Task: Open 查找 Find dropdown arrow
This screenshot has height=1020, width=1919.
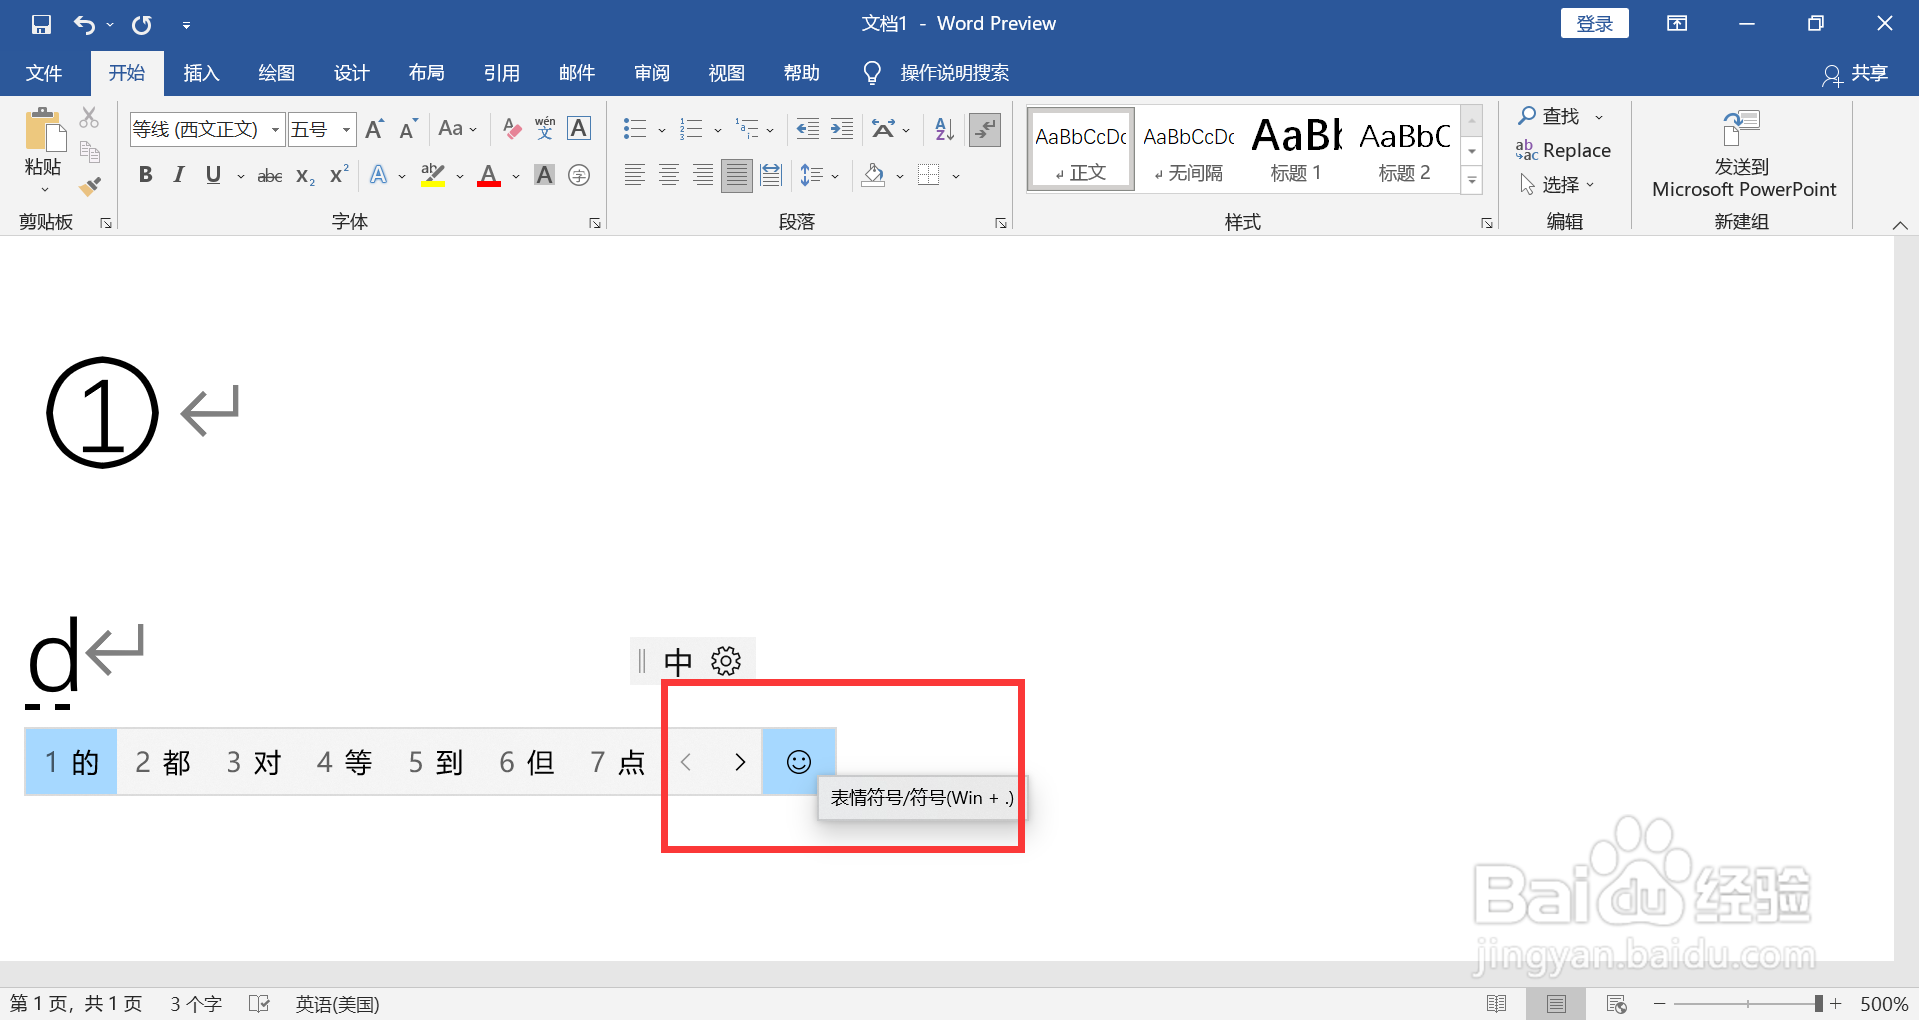Action: [1599, 117]
